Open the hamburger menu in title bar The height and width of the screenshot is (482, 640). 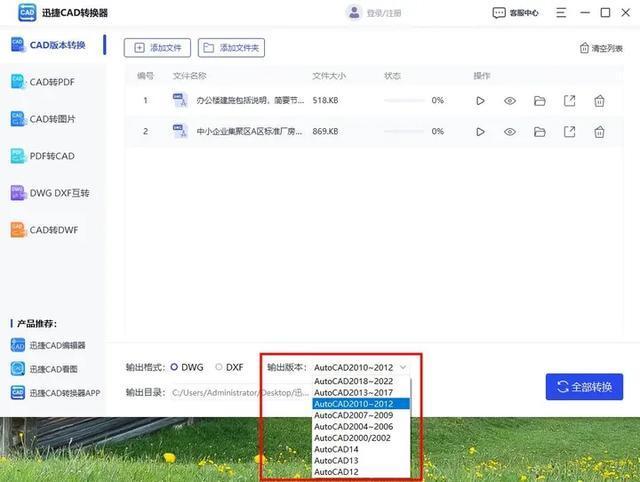(x=561, y=13)
